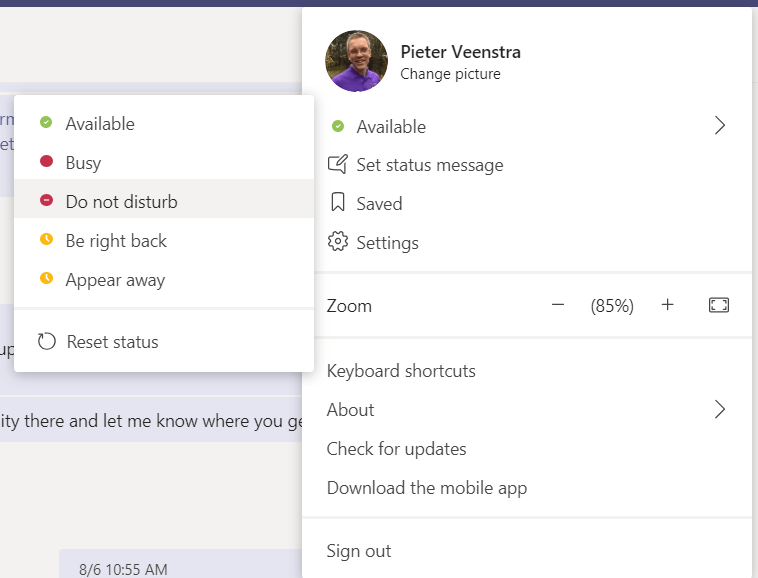The image size is (758, 578).
Task: Set status to Busy
Action: point(164,162)
